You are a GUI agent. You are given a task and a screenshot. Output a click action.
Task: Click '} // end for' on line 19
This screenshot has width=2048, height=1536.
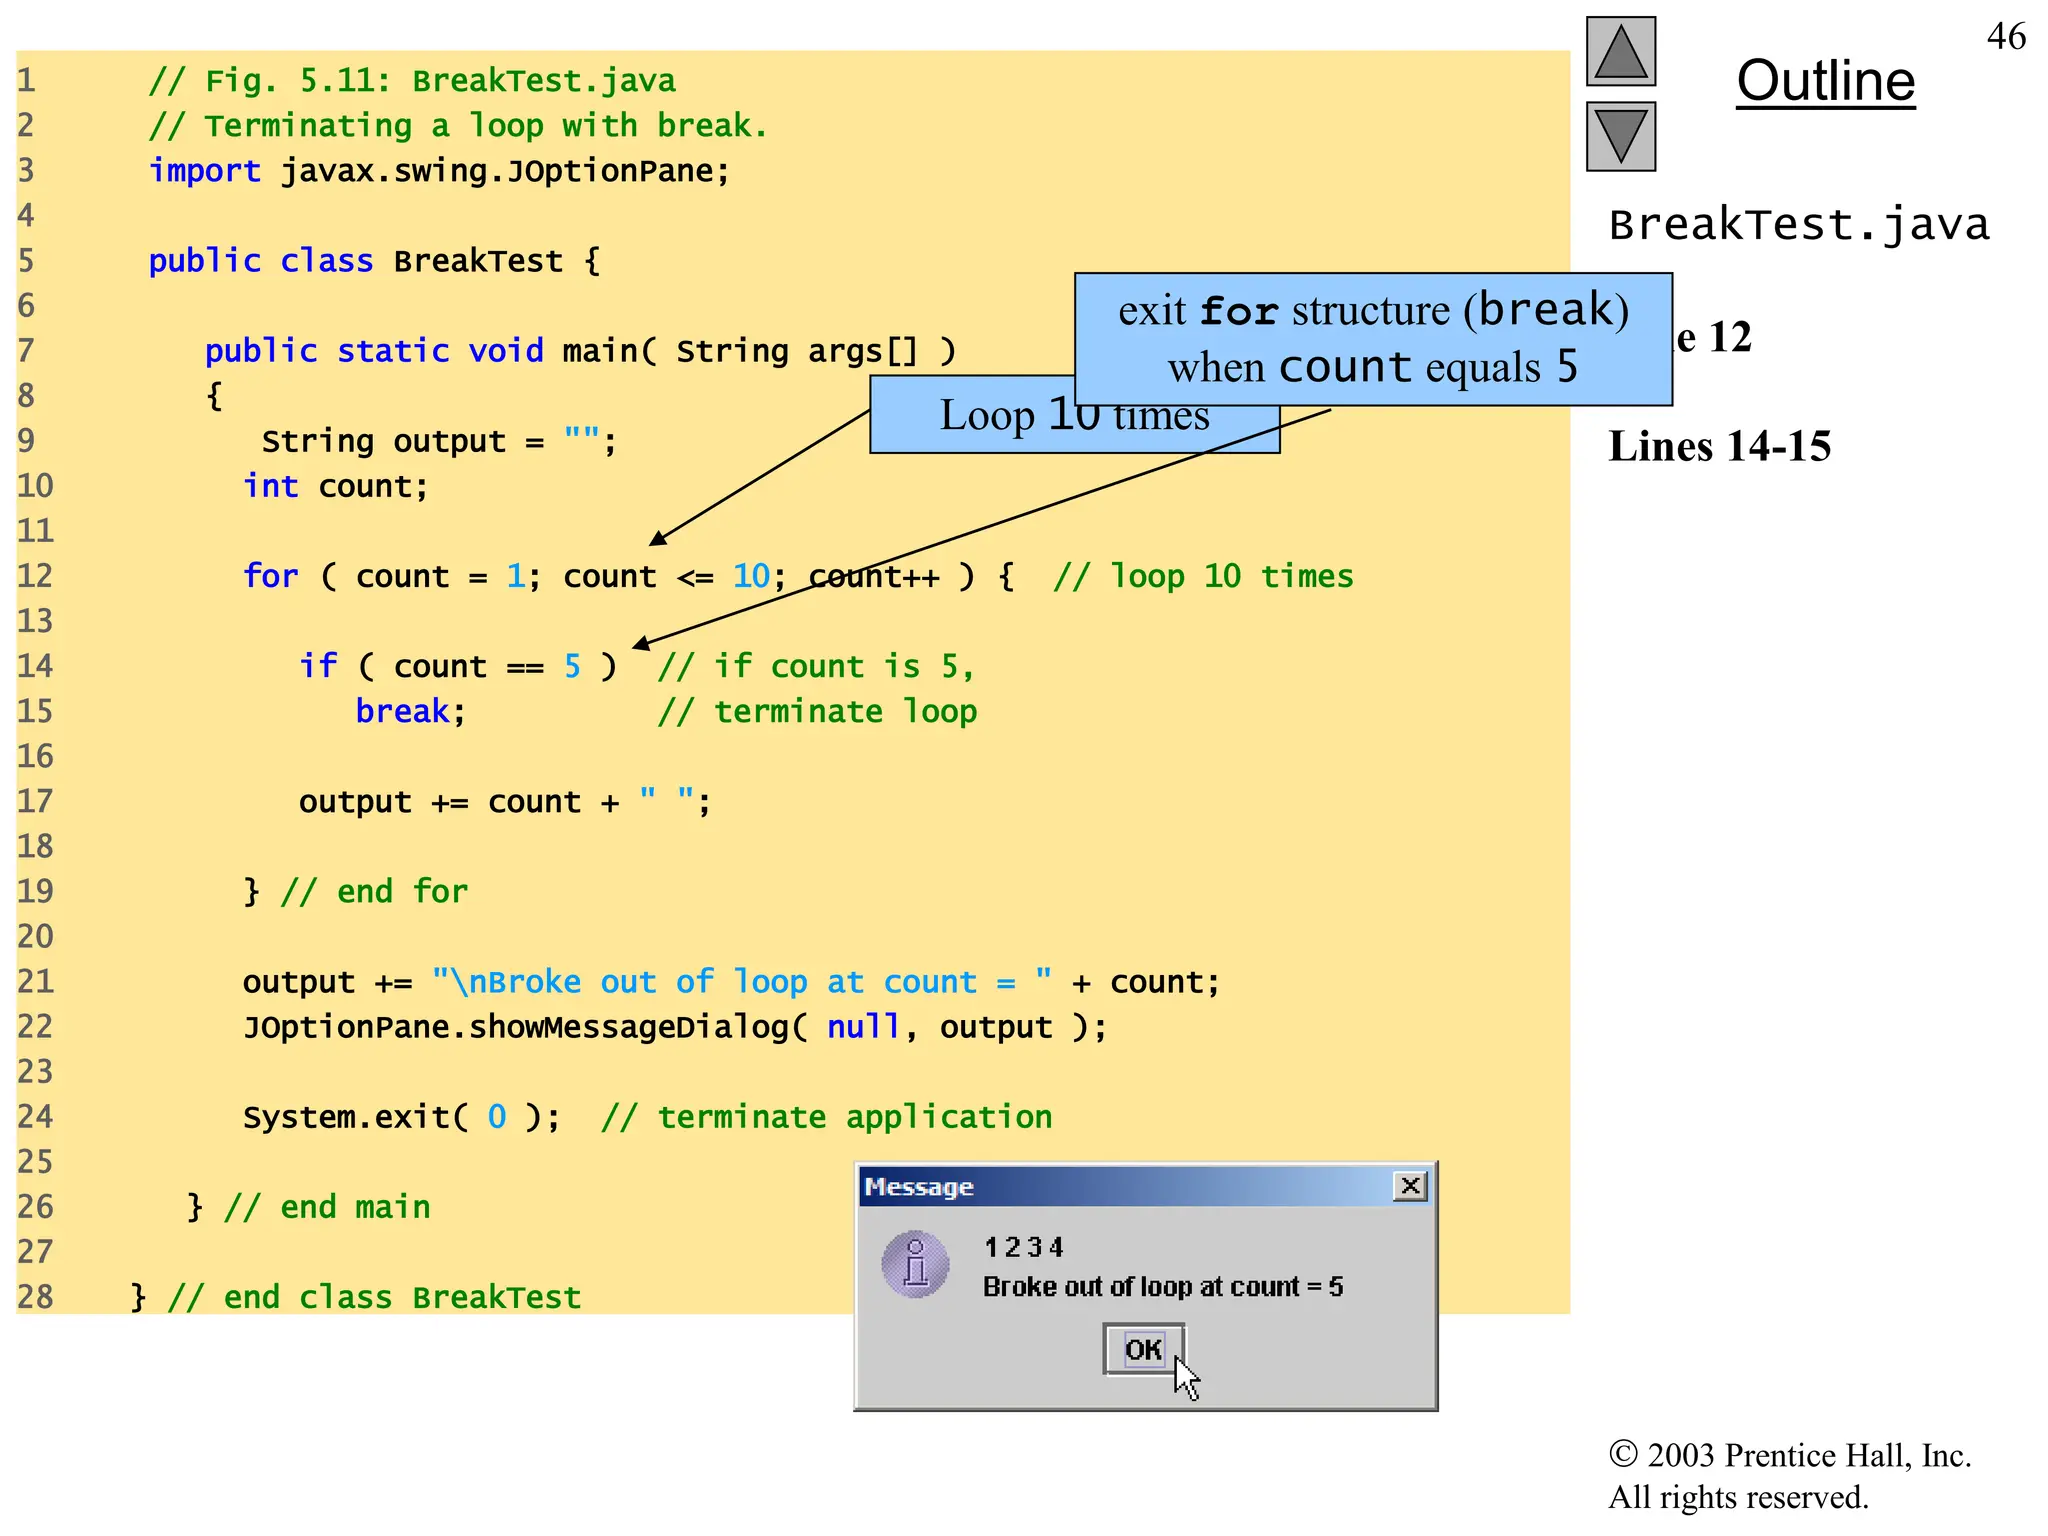(x=355, y=891)
